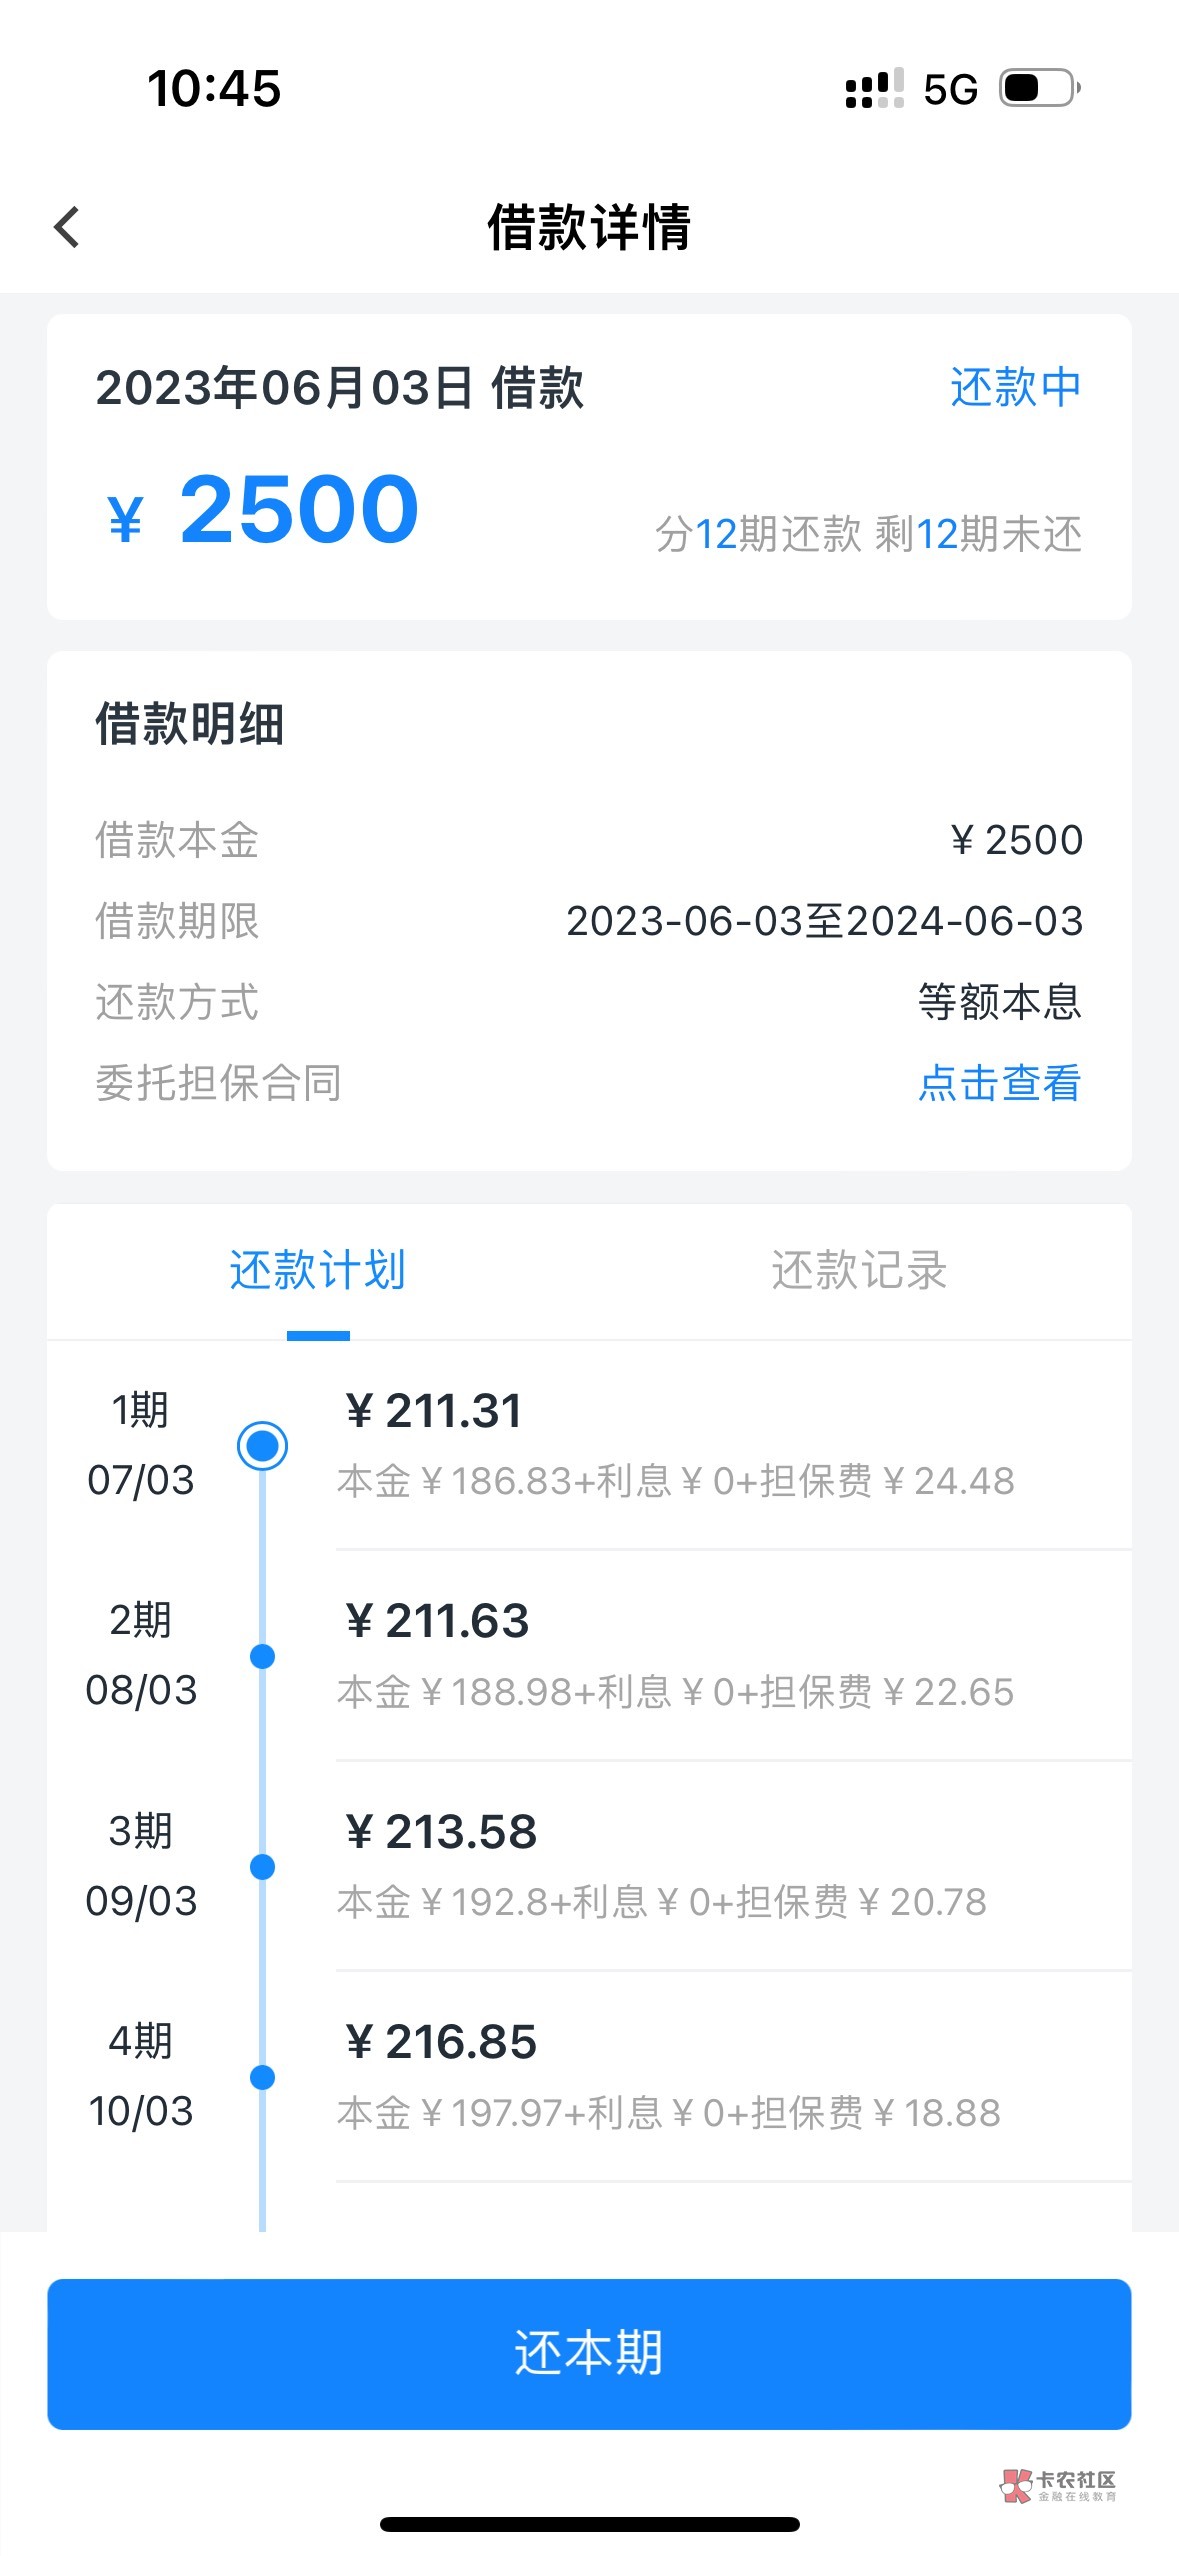This screenshot has width=1179, height=2556.
Task: Tap the battery status icon
Action: click(x=1040, y=88)
